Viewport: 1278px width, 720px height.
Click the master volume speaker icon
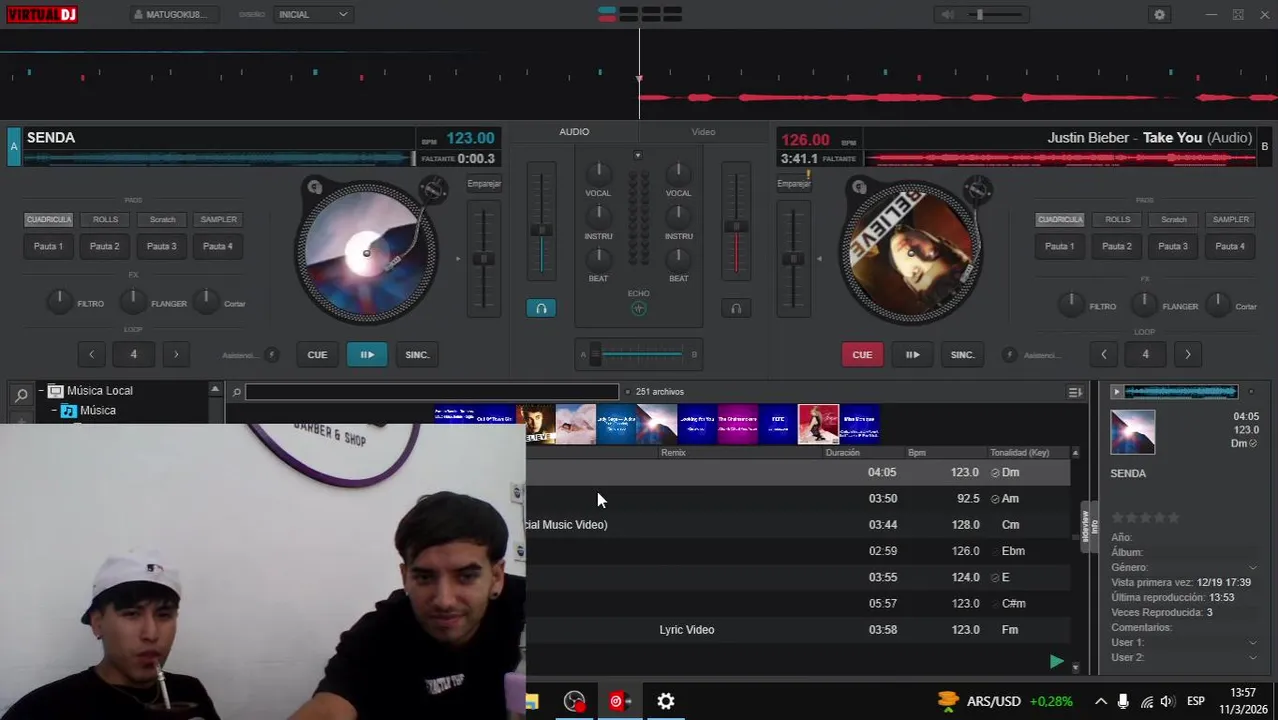pyautogui.click(x=947, y=15)
